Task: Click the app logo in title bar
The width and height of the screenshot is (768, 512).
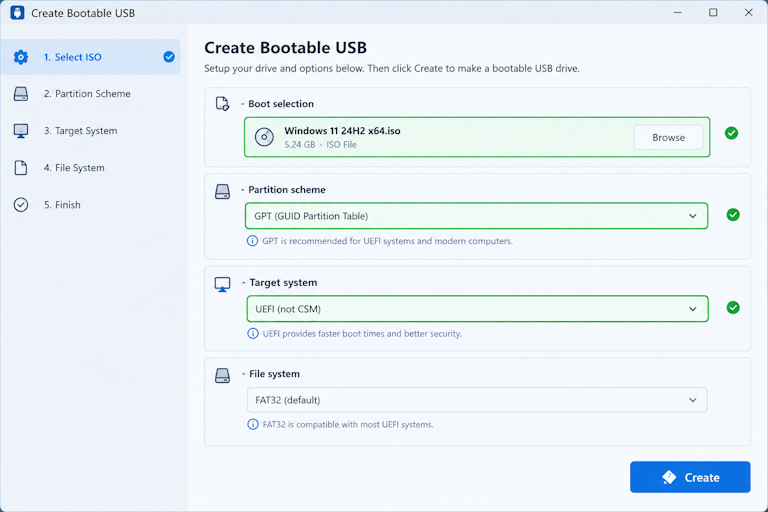Action: (17, 13)
